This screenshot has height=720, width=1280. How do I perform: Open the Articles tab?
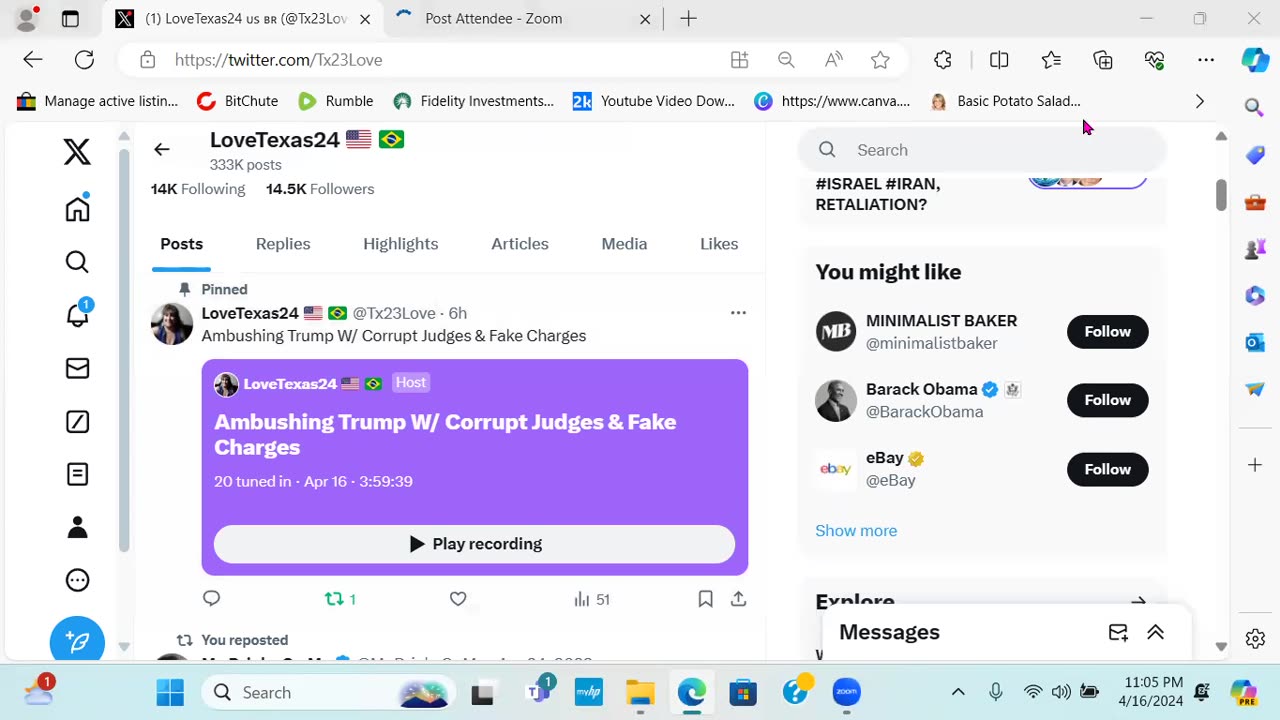[x=520, y=244]
